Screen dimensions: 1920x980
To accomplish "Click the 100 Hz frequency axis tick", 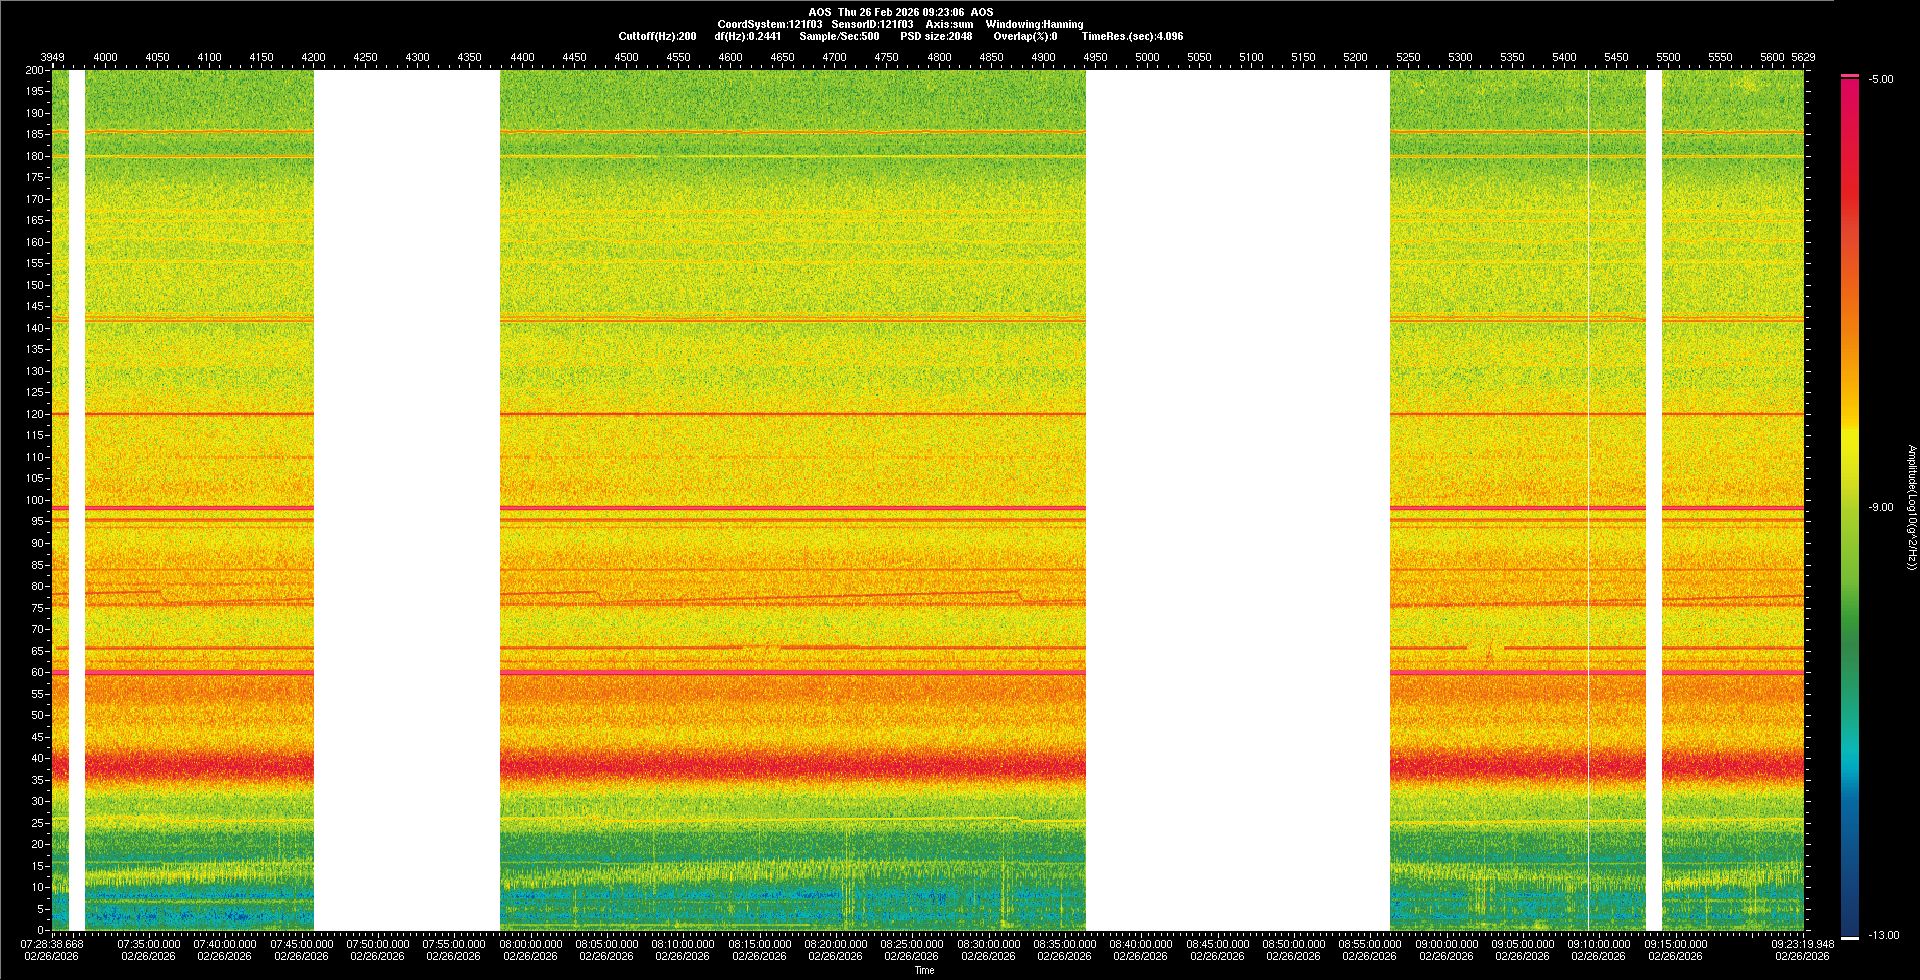I will coord(36,500).
